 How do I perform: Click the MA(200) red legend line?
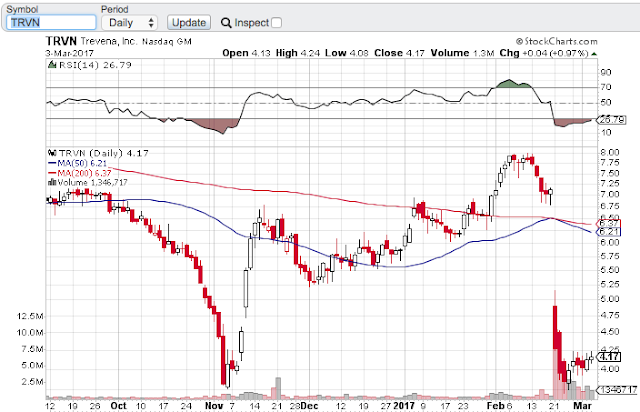tap(52, 173)
